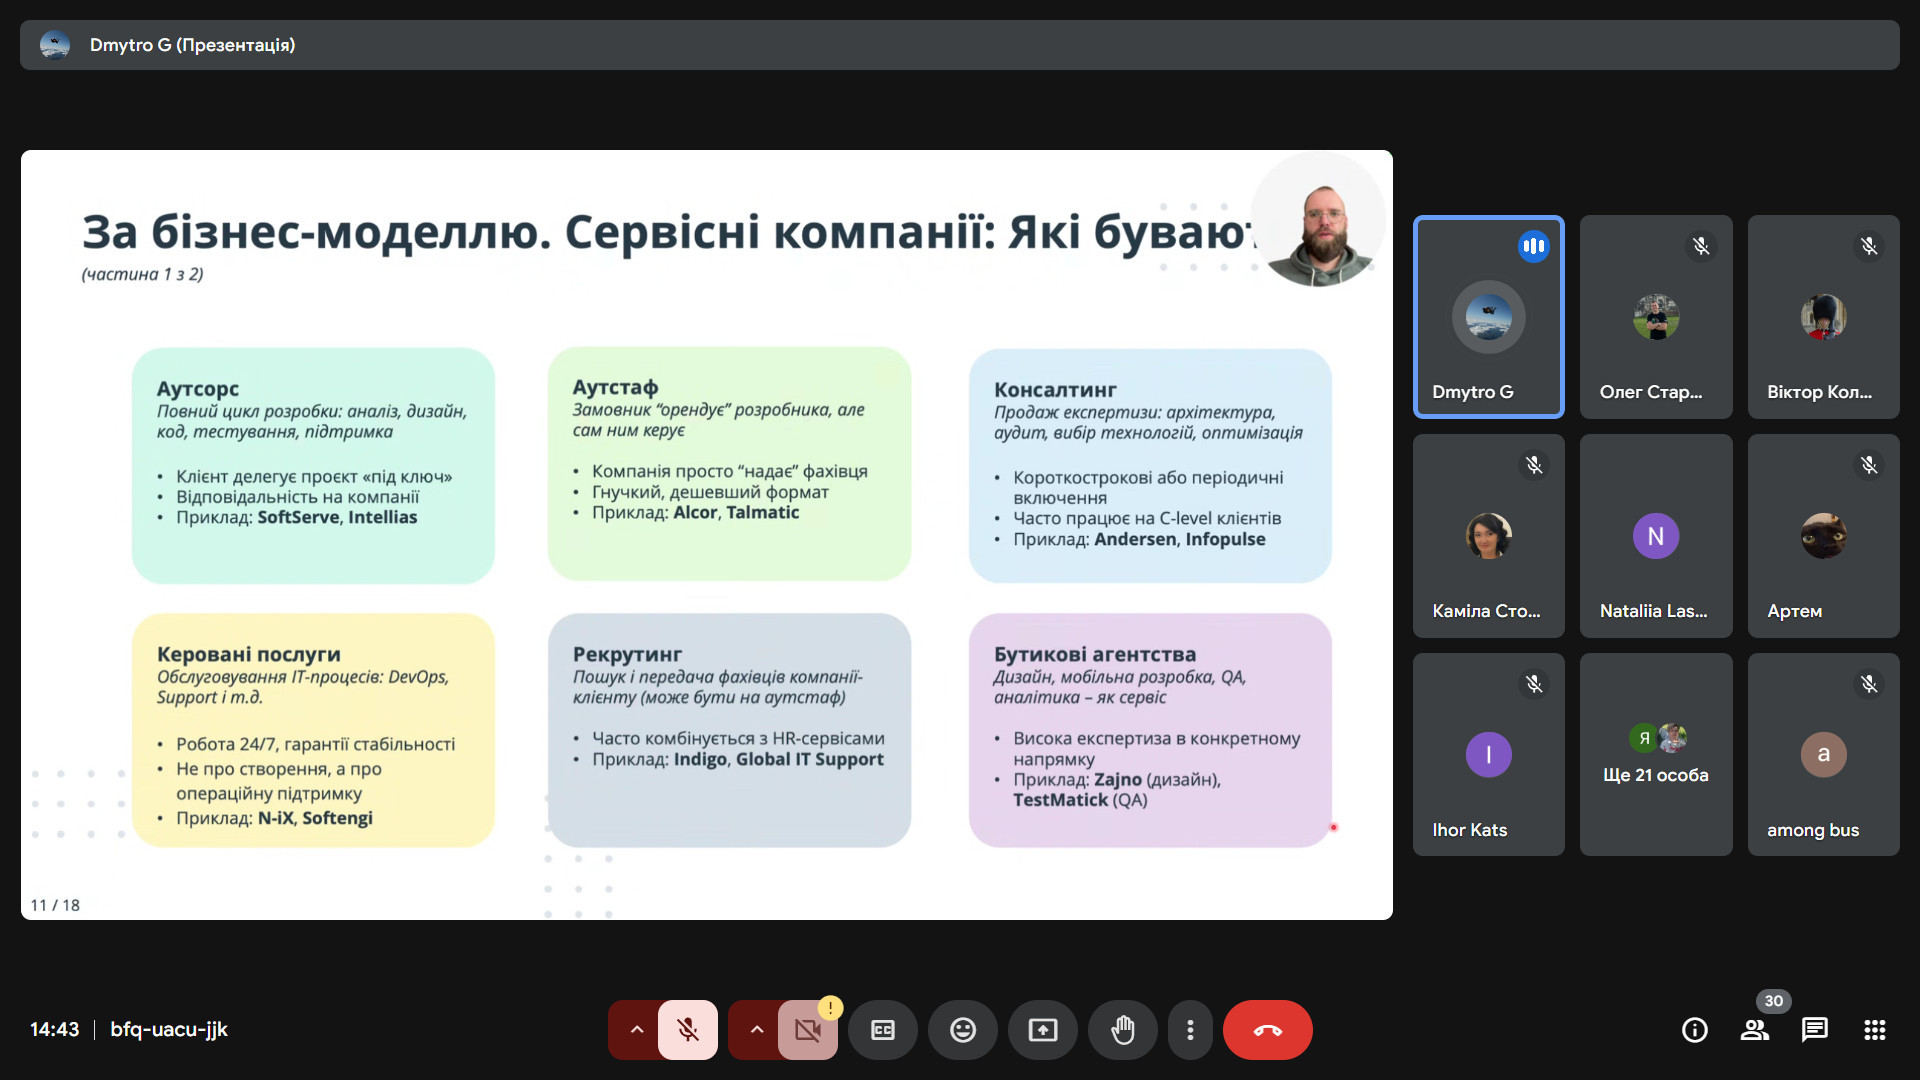Viewport: 1920px width, 1080px height.
Task: Open more options menu
Action: [x=1190, y=1030]
